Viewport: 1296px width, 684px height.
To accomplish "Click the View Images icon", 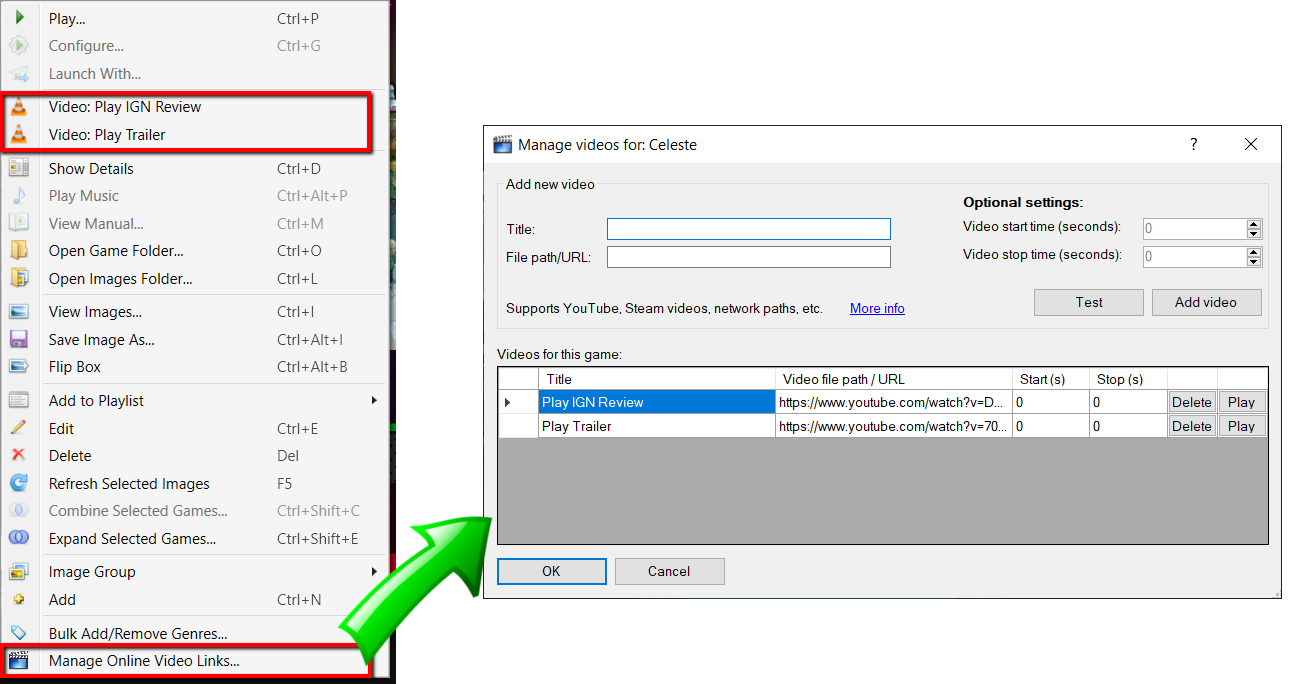I will [x=19, y=312].
